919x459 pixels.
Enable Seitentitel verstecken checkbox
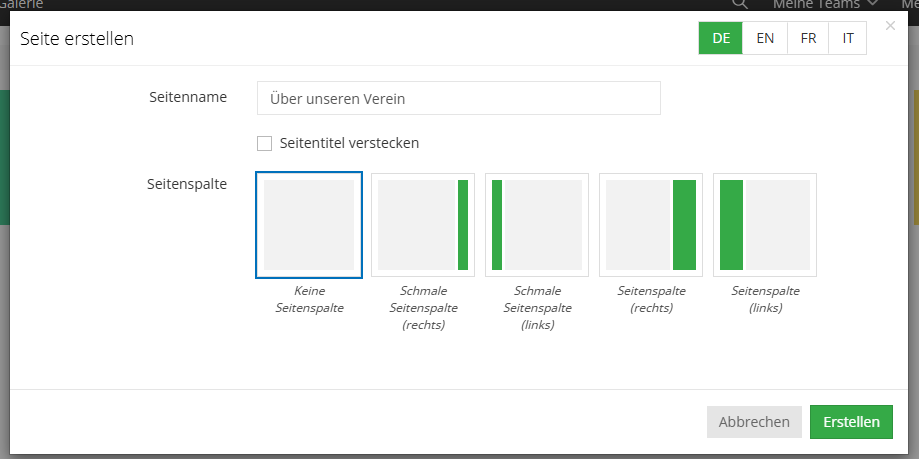coord(264,143)
